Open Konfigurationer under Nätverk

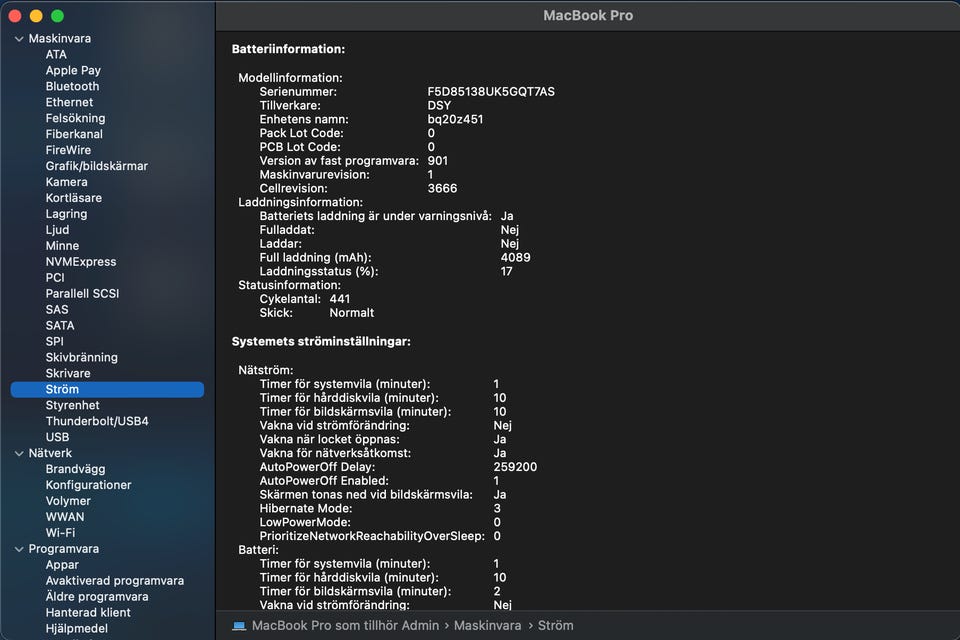(88, 485)
